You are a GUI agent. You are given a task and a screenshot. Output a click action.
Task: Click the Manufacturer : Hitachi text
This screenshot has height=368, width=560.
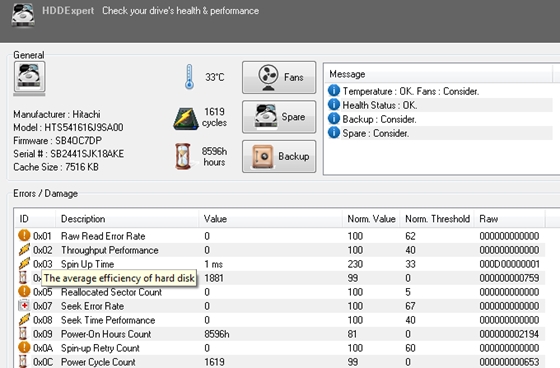tap(57, 114)
